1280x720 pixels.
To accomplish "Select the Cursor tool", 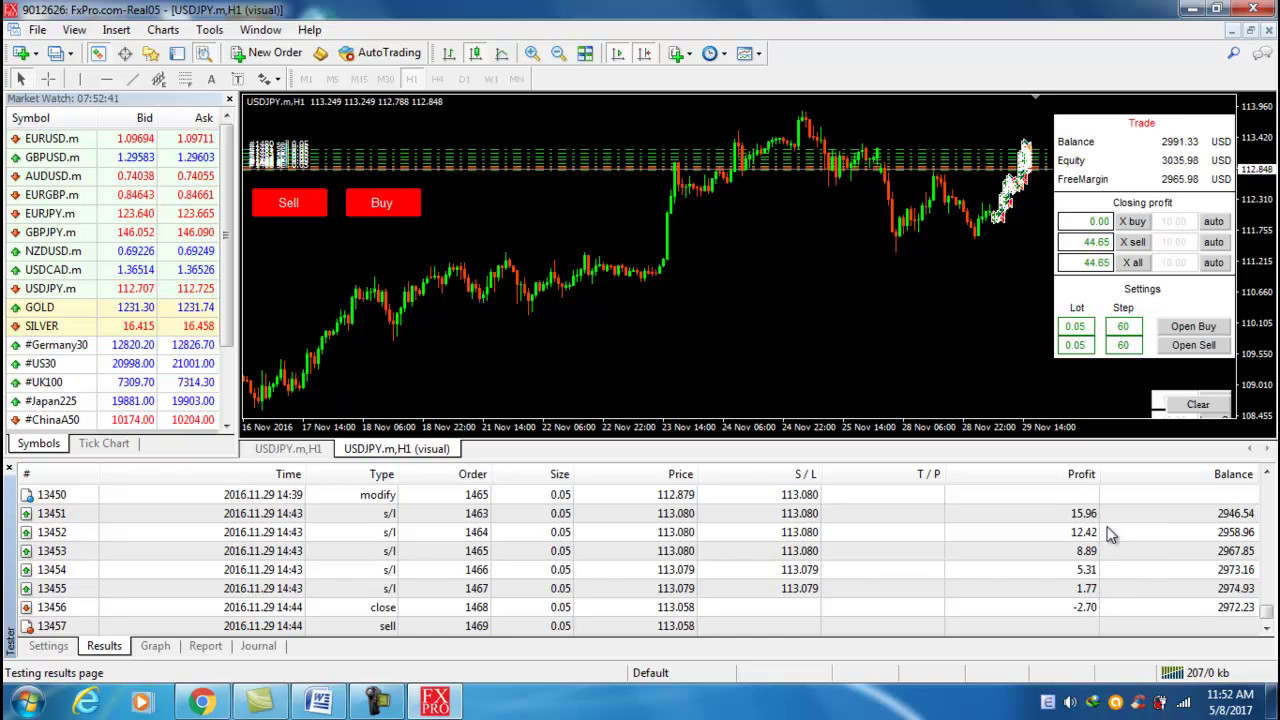I will tap(21, 79).
